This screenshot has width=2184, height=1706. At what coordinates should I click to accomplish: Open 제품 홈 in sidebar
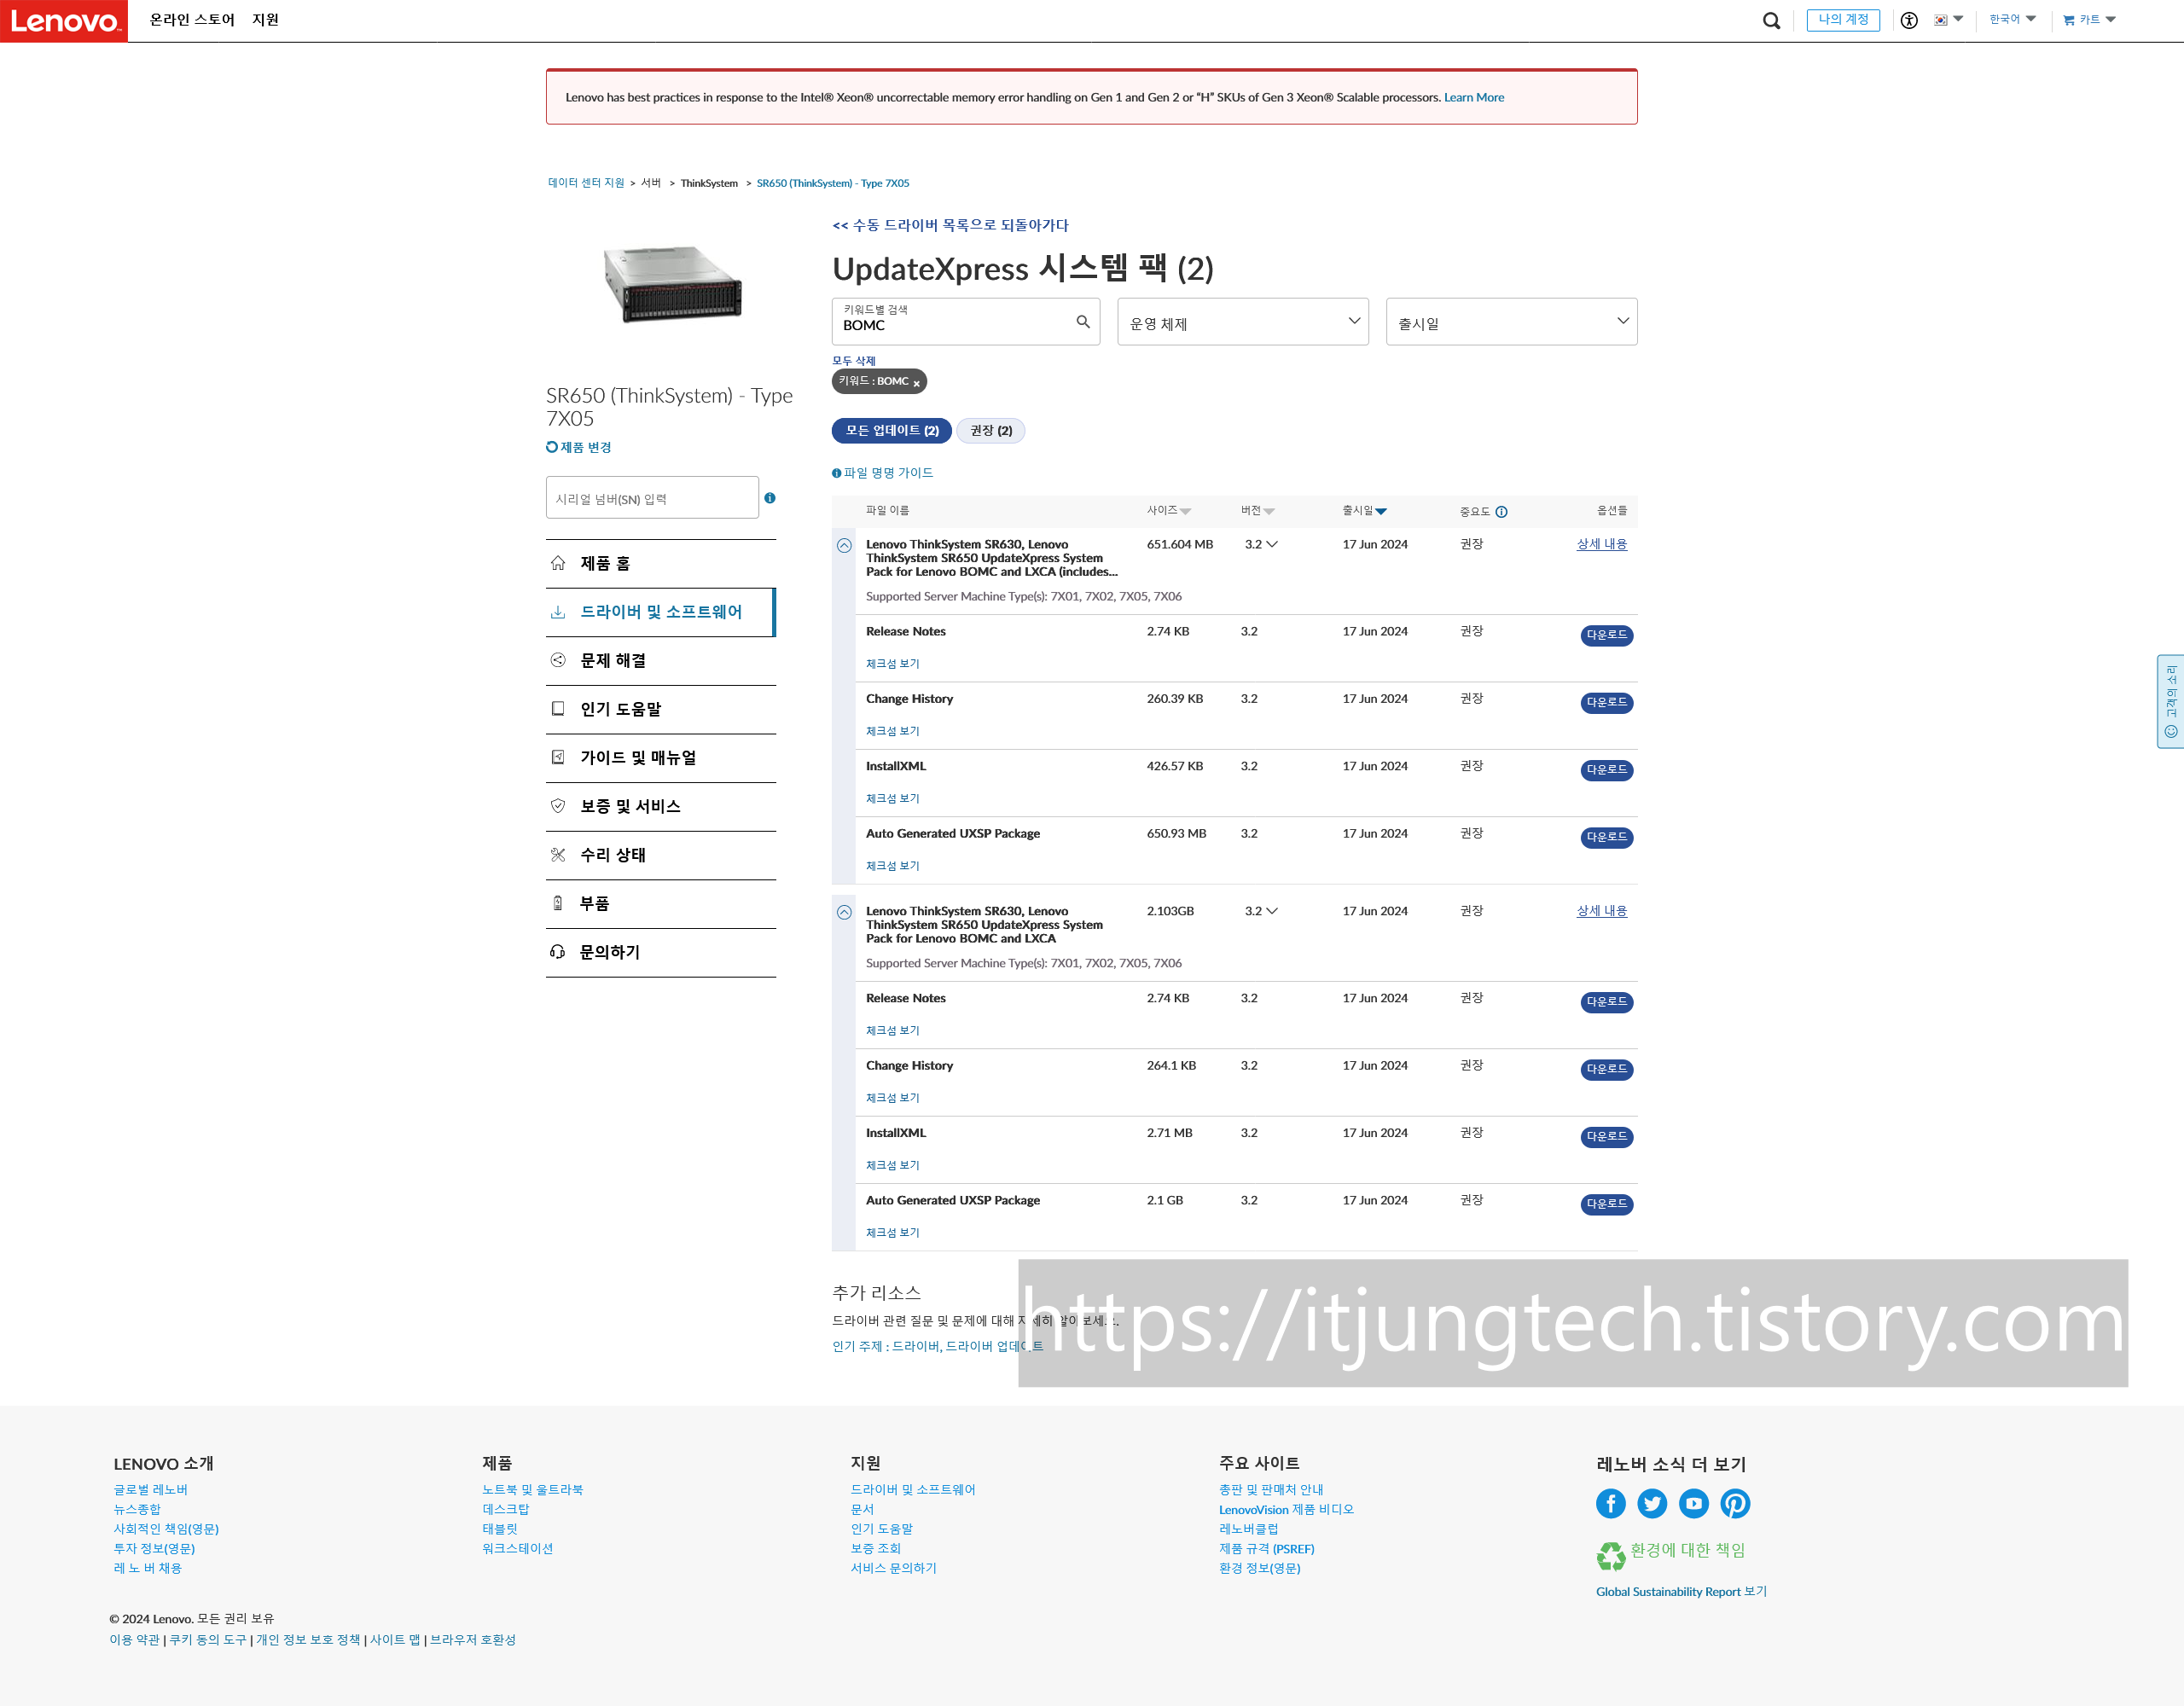[661, 564]
